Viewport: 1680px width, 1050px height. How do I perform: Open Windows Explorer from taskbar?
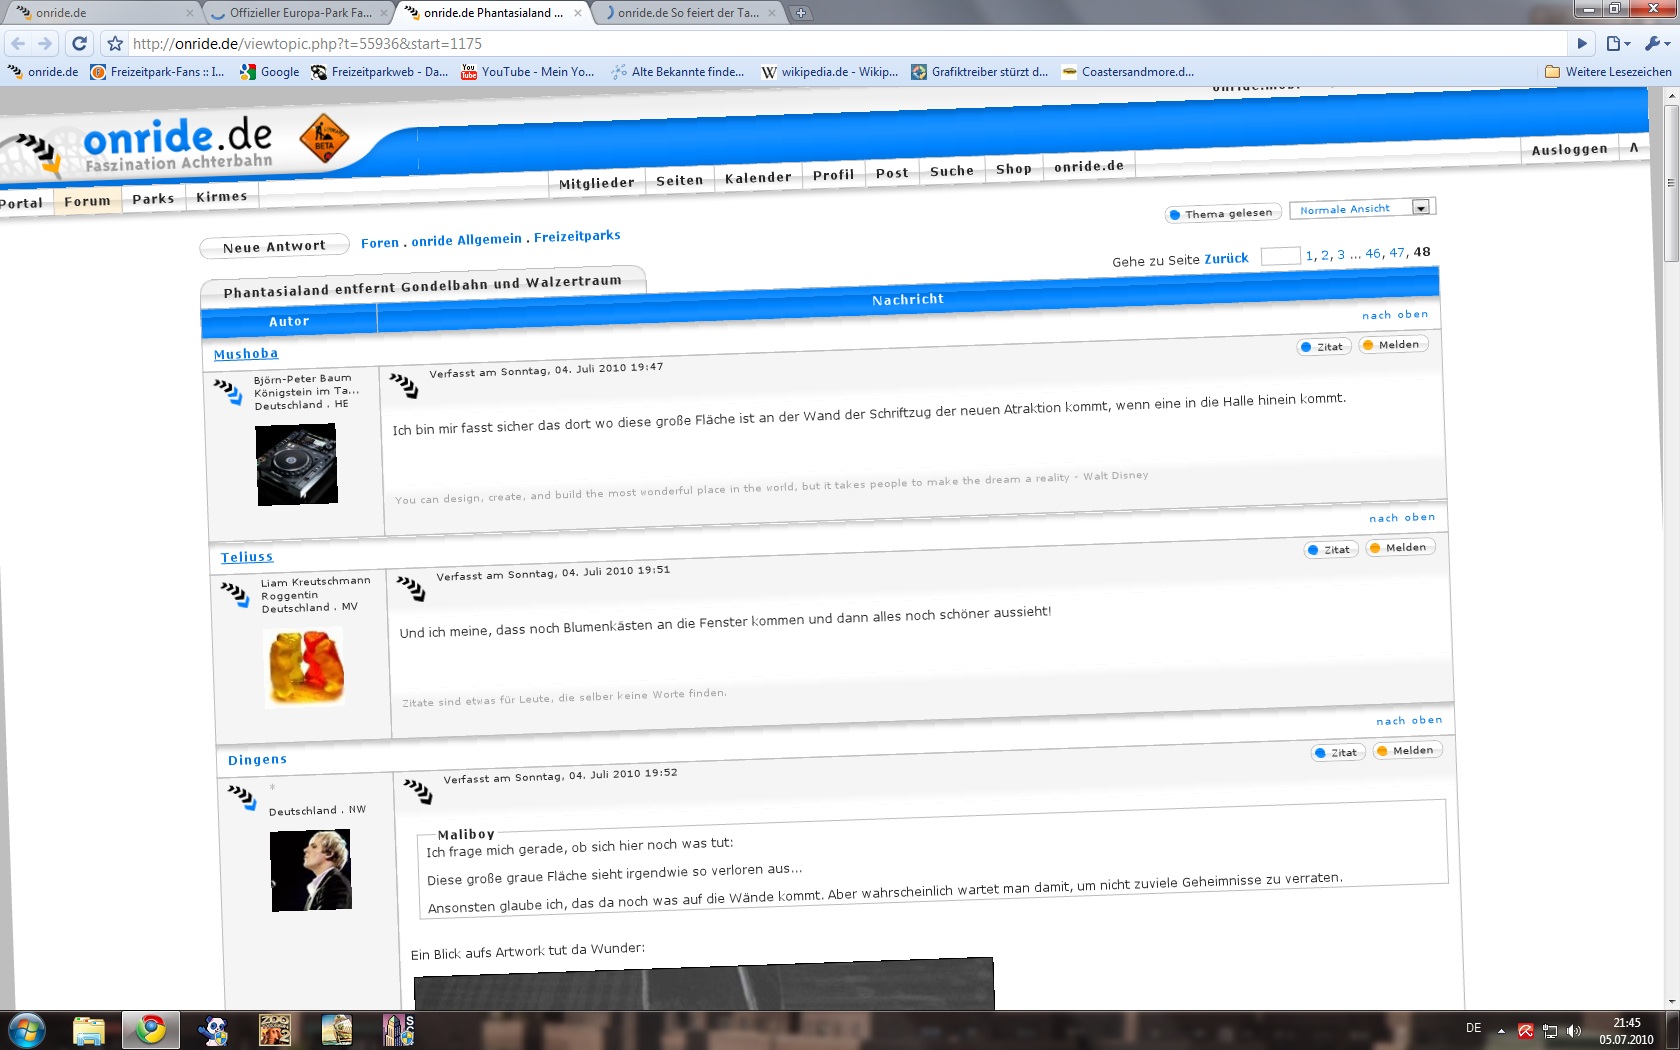pos(89,1030)
